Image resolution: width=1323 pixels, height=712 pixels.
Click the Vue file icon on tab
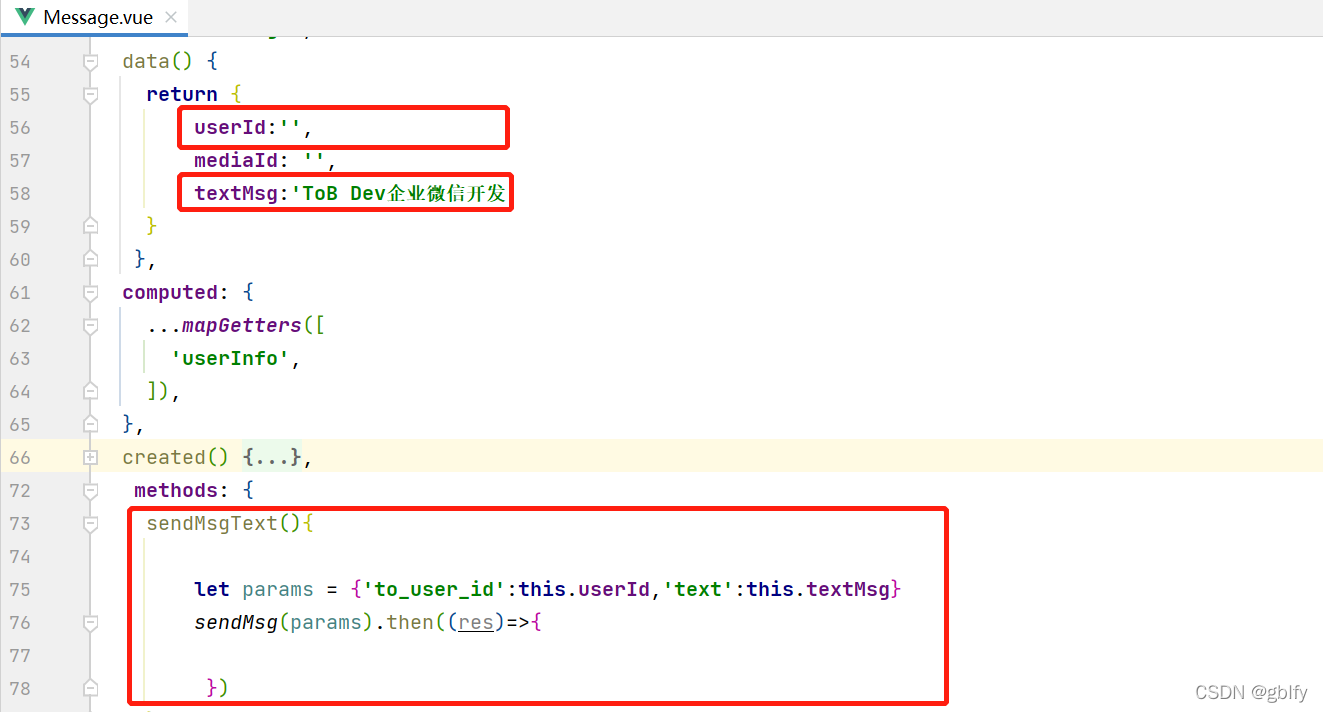click(x=25, y=18)
